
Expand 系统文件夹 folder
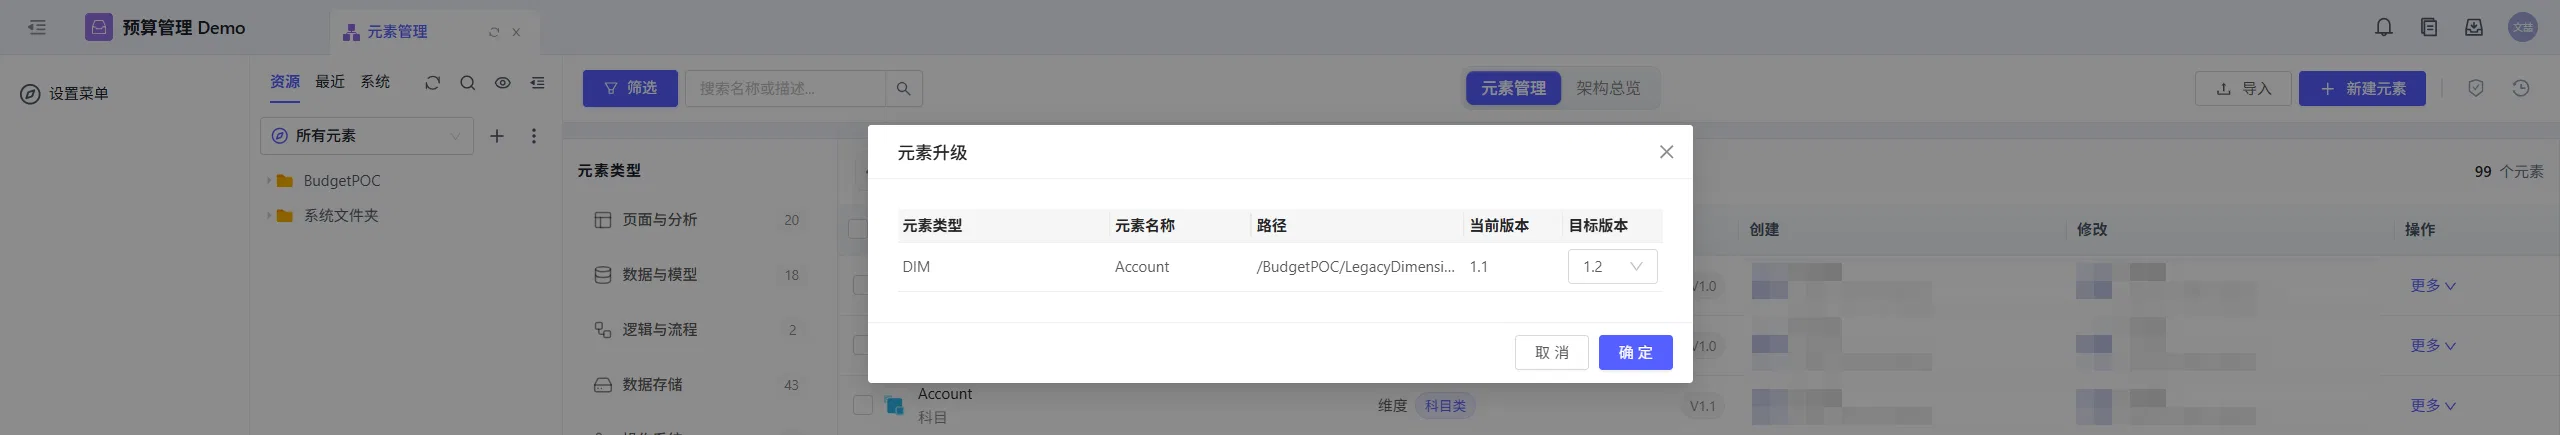click(x=268, y=216)
